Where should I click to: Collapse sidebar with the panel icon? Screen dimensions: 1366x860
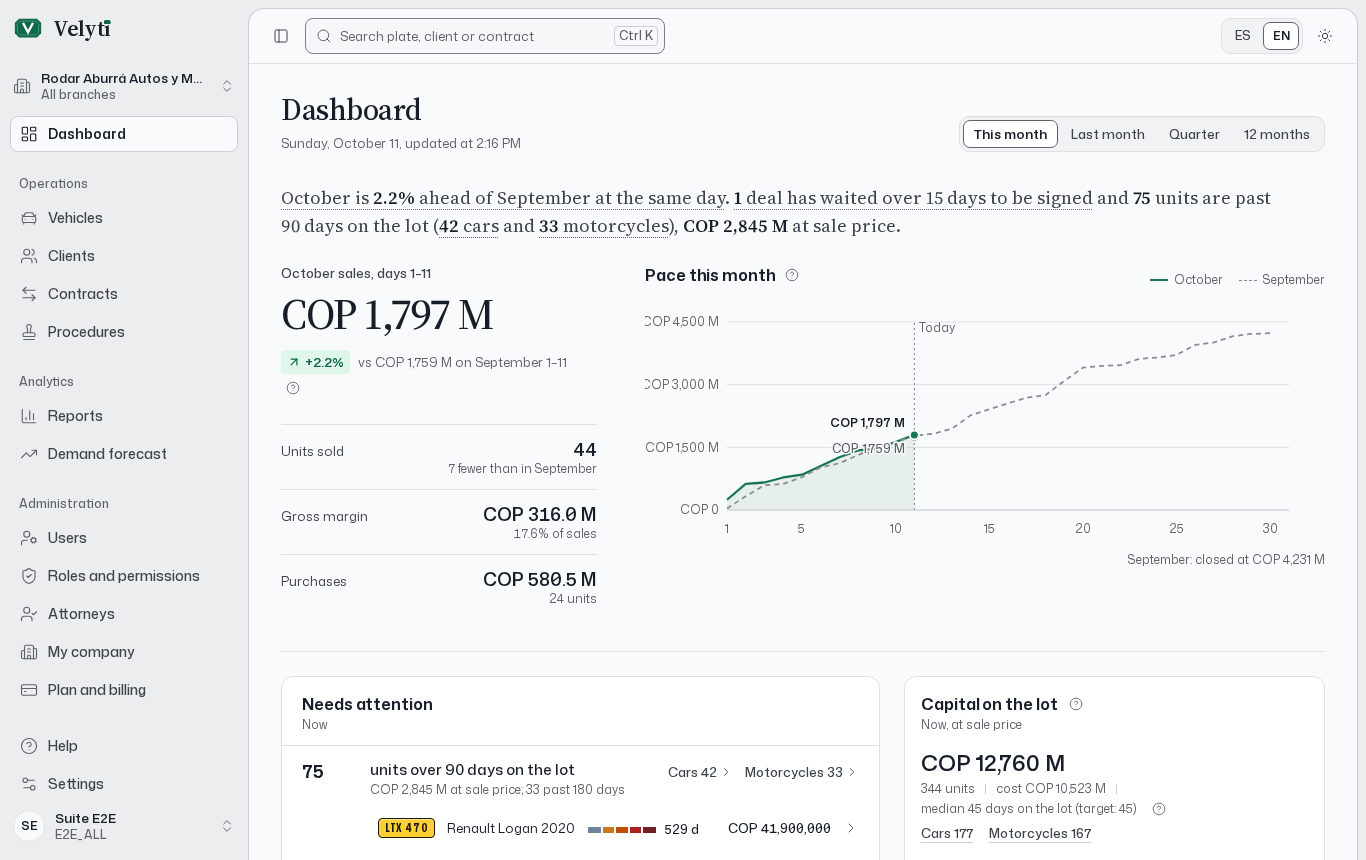(281, 36)
